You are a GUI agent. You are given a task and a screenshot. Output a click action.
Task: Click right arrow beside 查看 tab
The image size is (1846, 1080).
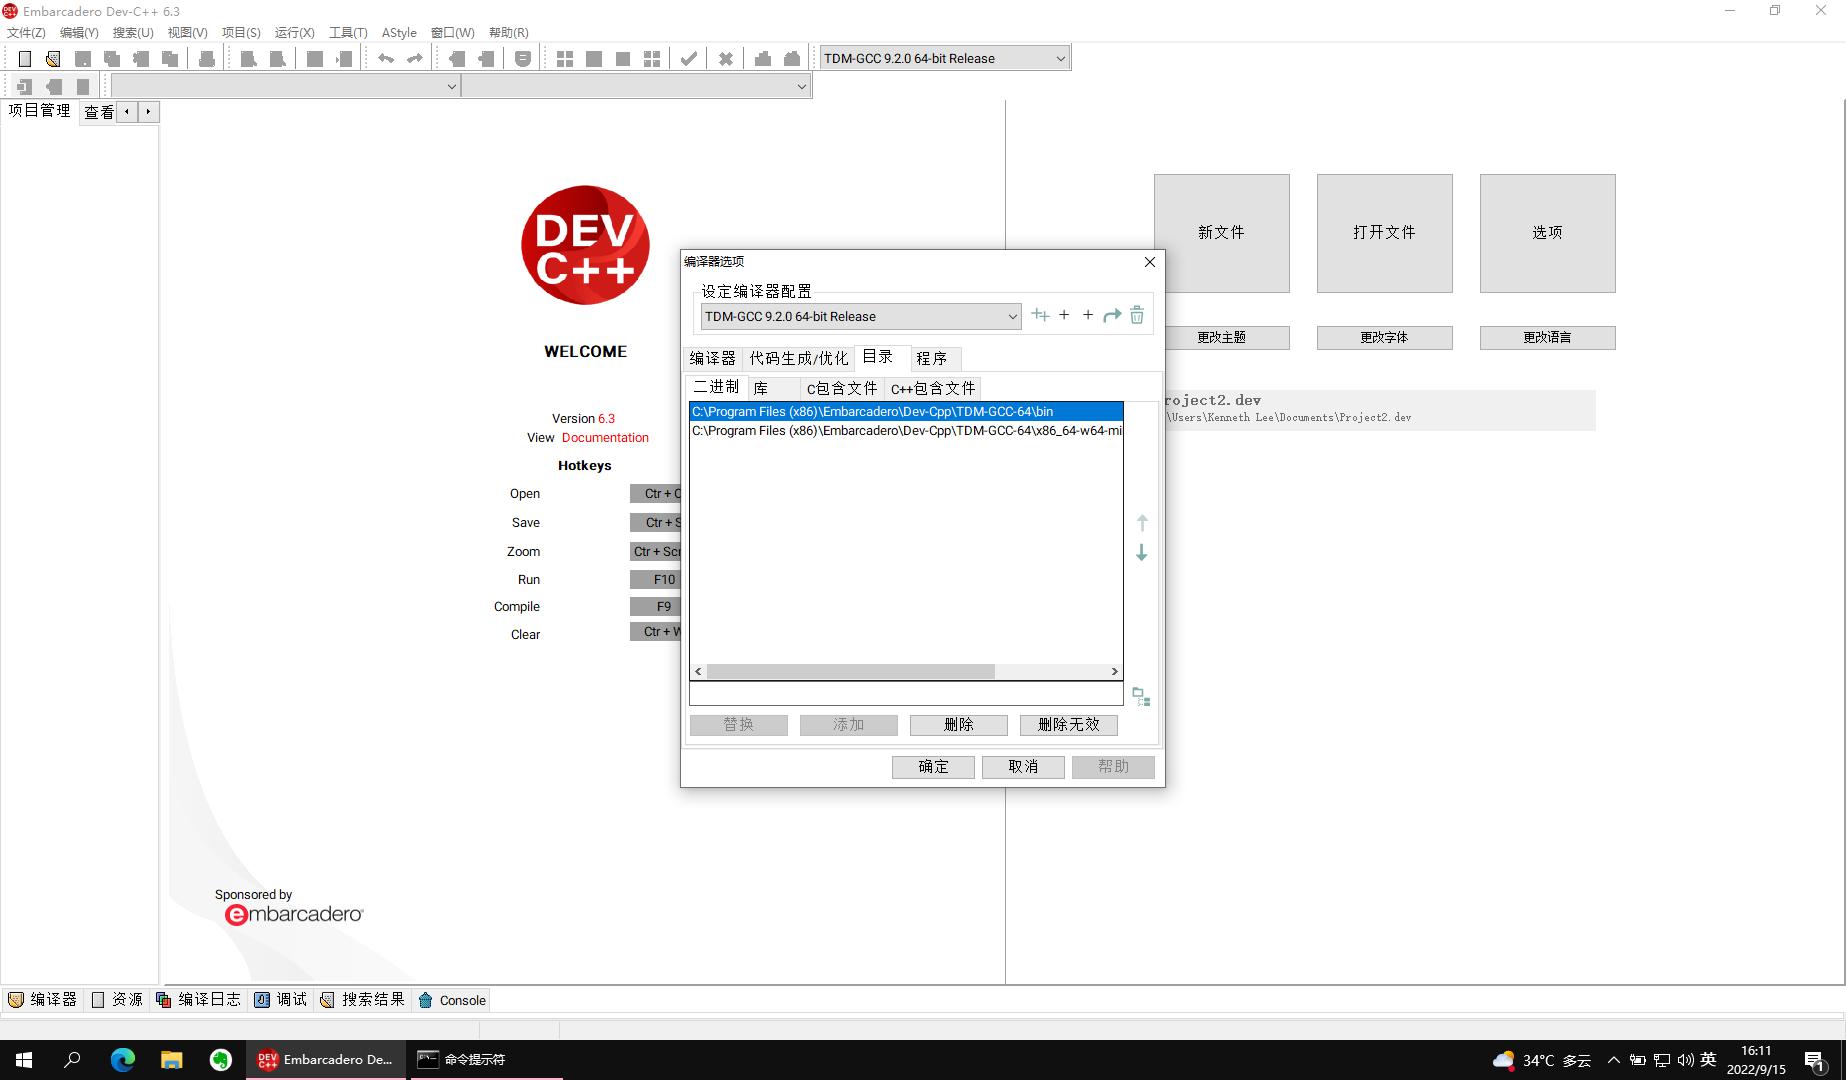[148, 112]
